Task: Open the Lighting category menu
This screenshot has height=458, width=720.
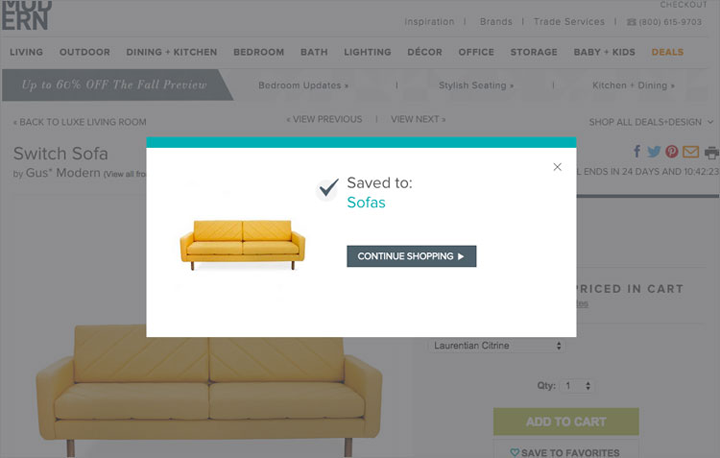Action: [x=367, y=52]
